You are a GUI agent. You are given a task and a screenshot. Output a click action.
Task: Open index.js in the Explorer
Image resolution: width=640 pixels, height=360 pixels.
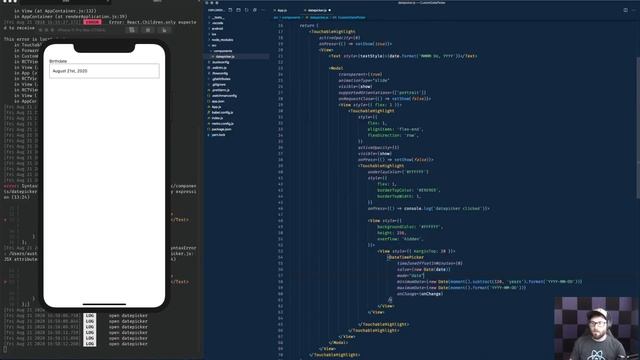217,118
